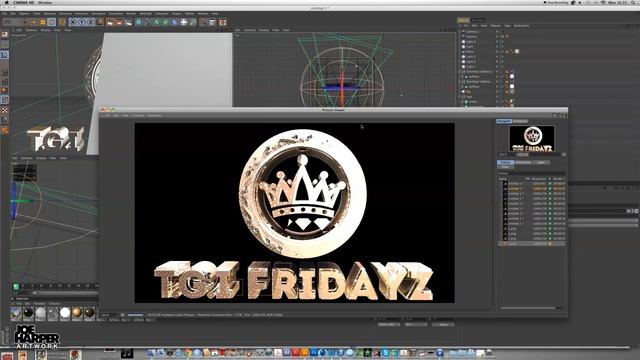Switch to the Objects tab in the Object Manager
Viewport: 640px width, 360px height.
click(464, 20)
